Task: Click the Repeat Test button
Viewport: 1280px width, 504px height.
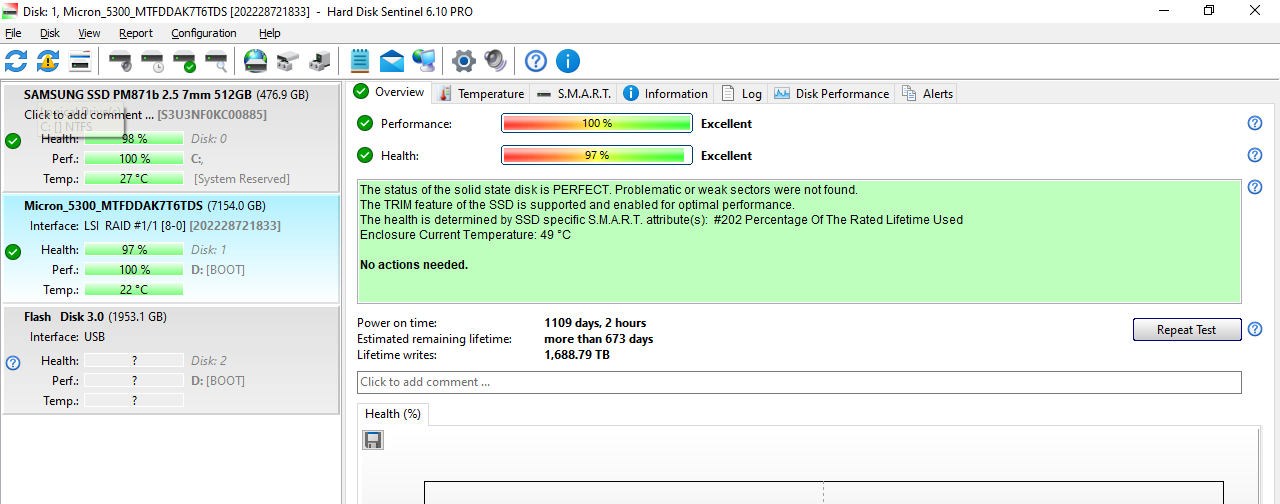Action: click(x=1187, y=329)
